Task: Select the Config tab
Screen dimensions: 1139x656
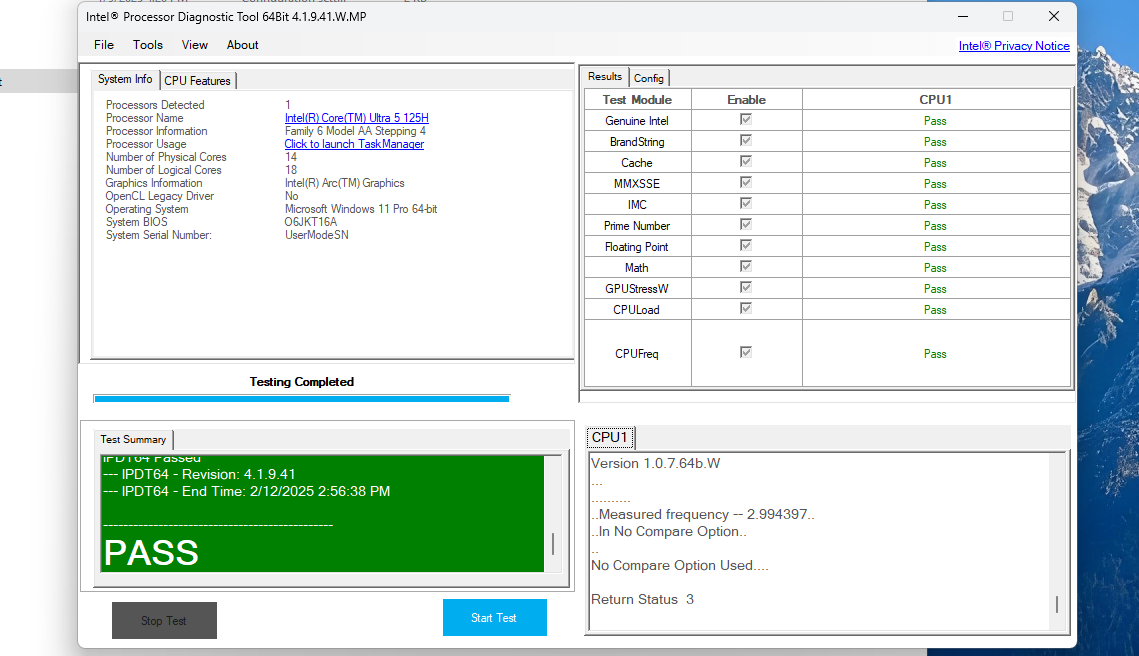Action: (x=649, y=78)
